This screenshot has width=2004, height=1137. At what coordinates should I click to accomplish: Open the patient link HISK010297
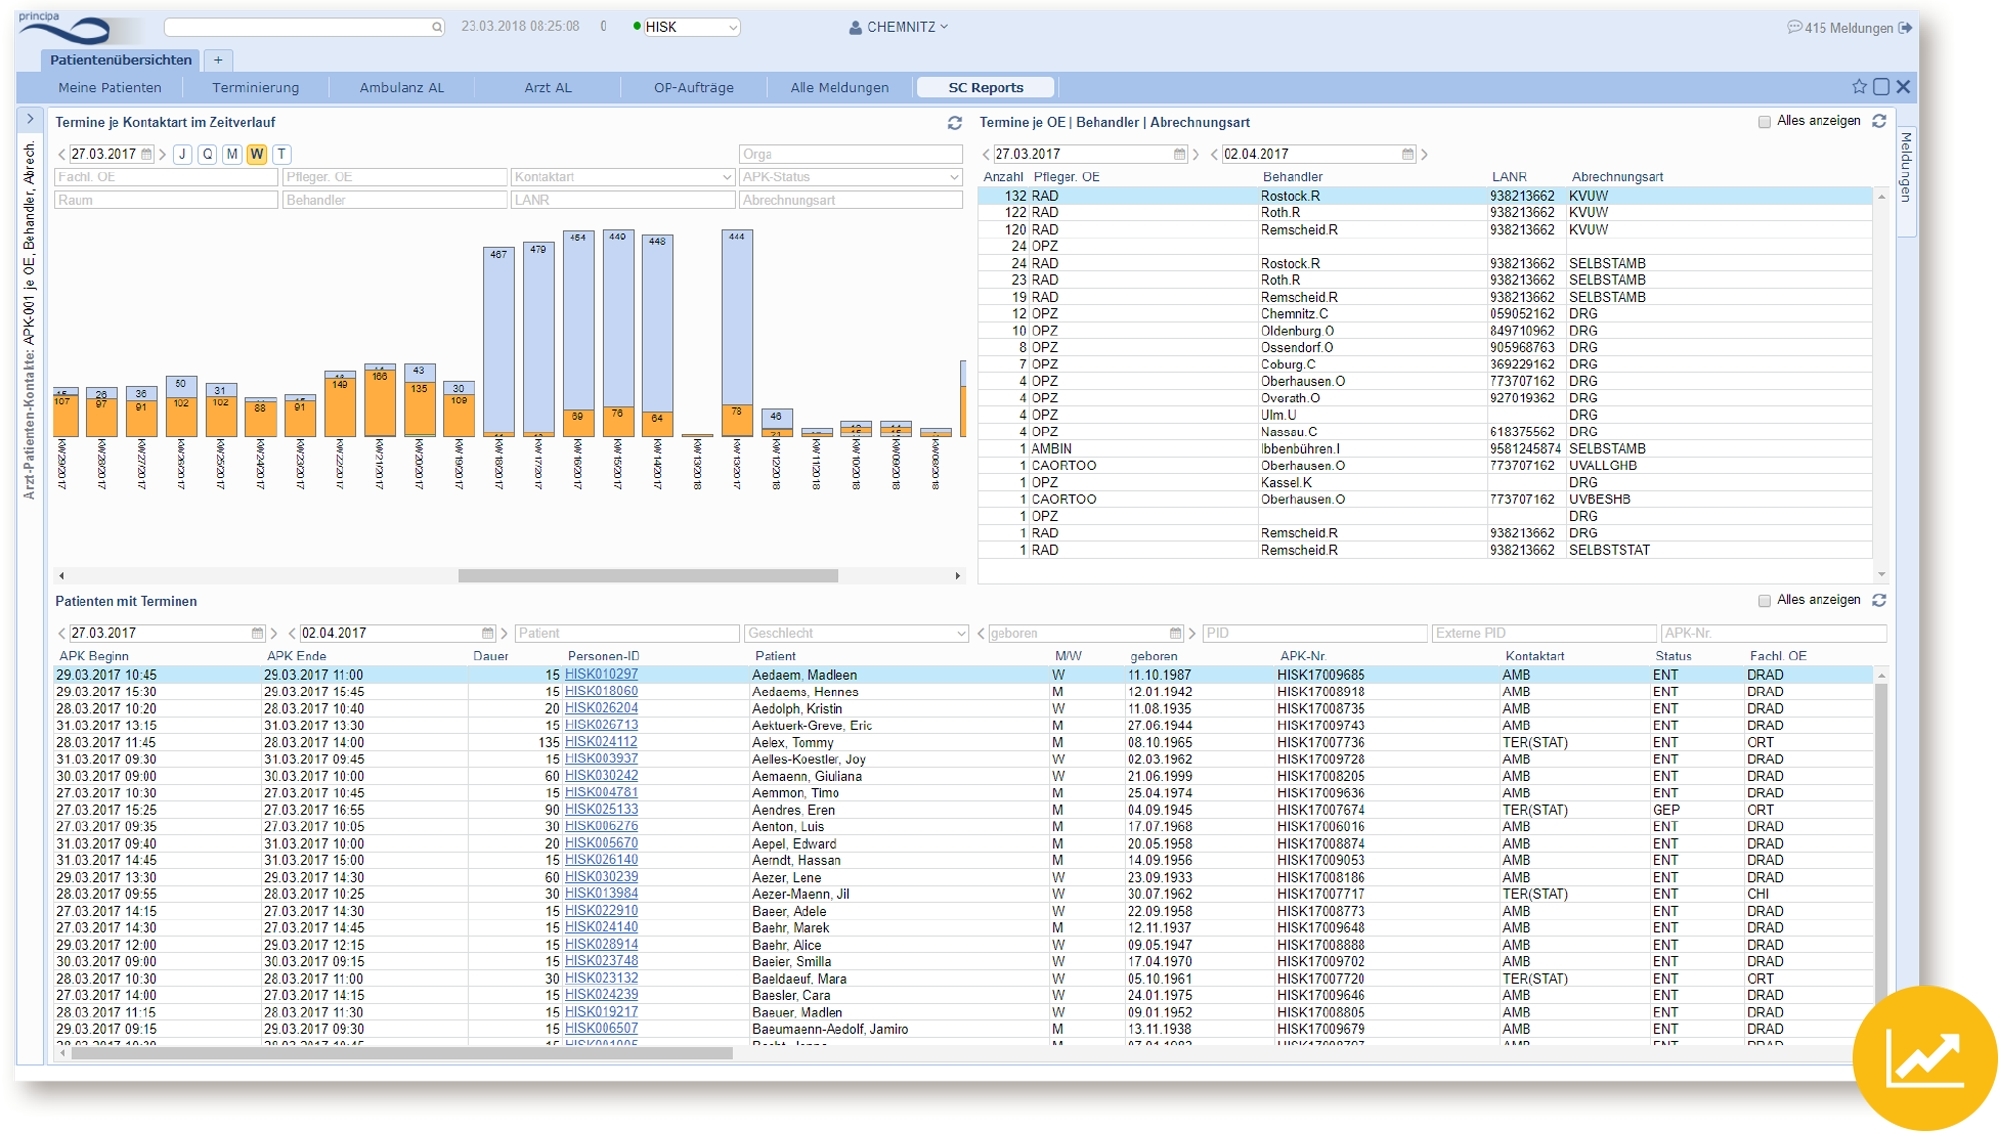click(x=601, y=675)
